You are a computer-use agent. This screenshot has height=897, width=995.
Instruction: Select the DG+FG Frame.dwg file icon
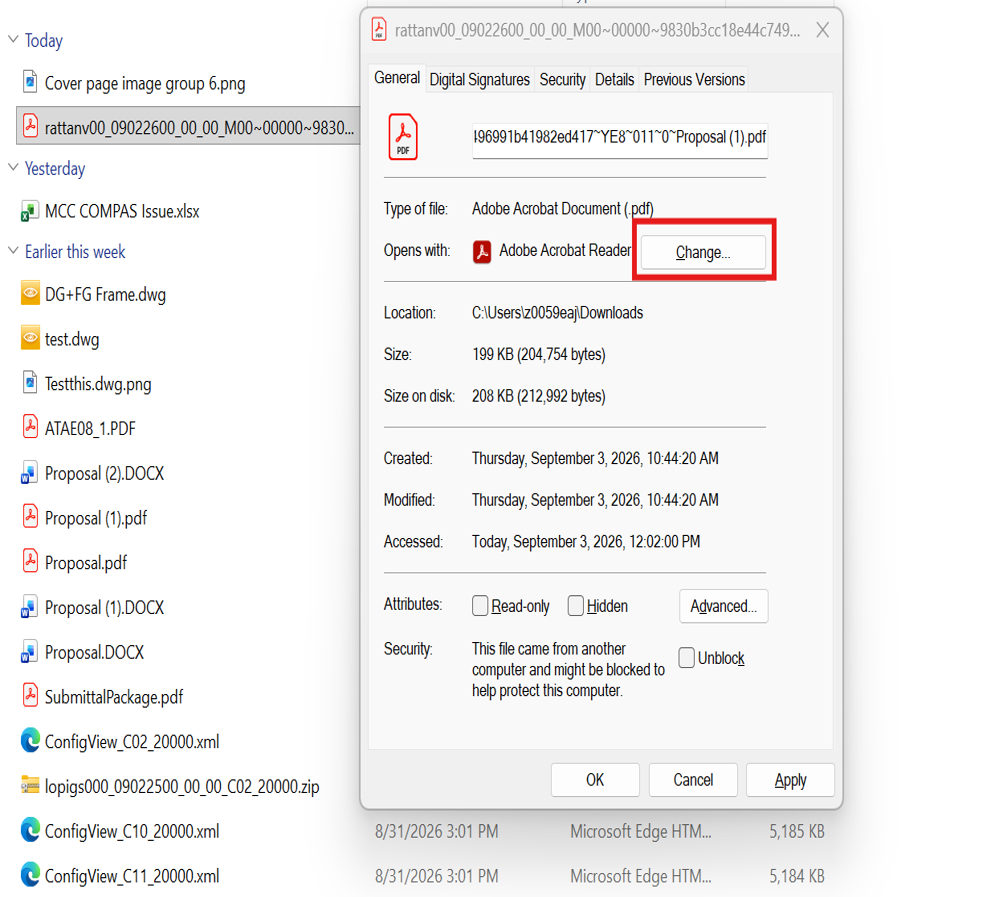coord(30,293)
